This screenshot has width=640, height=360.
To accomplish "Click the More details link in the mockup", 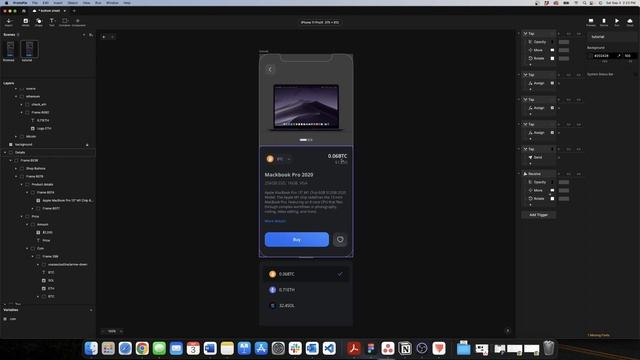I will [x=275, y=221].
